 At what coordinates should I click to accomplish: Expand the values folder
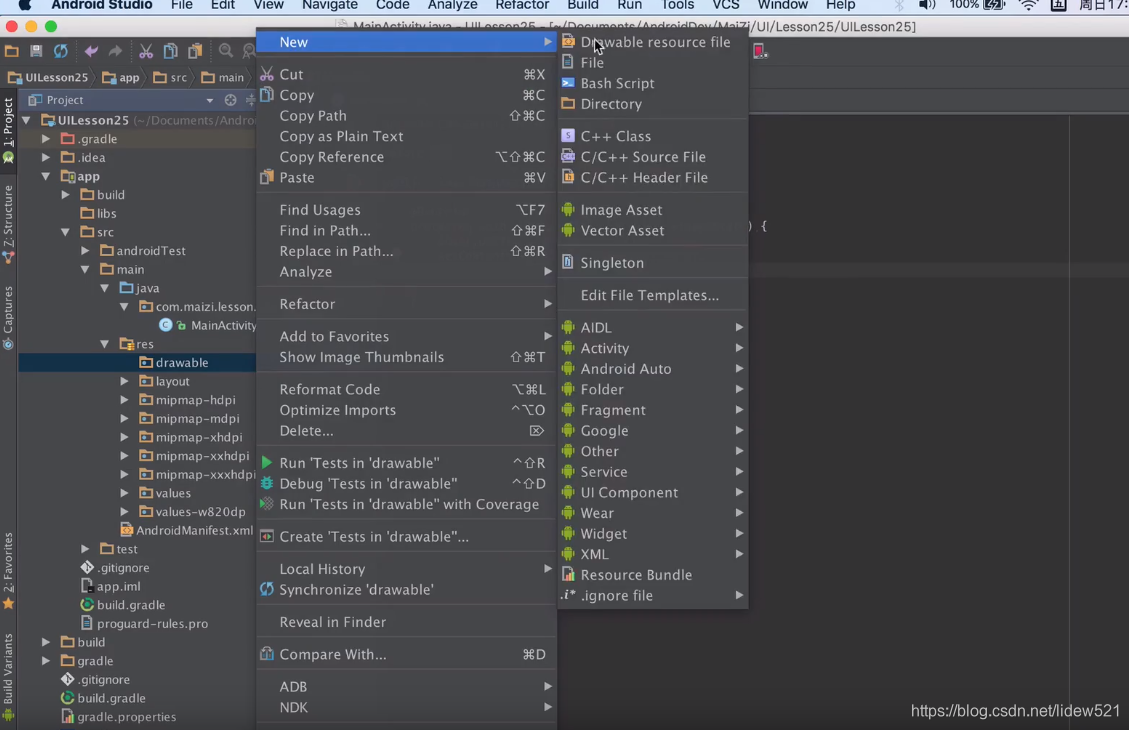tap(125, 493)
